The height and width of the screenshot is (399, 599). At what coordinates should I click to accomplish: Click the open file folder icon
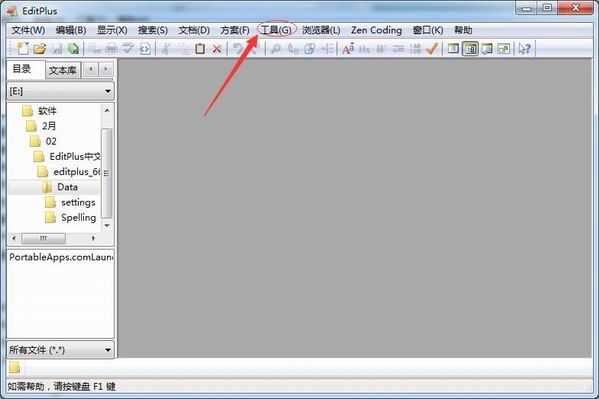pyautogui.click(x=39, y=49)
